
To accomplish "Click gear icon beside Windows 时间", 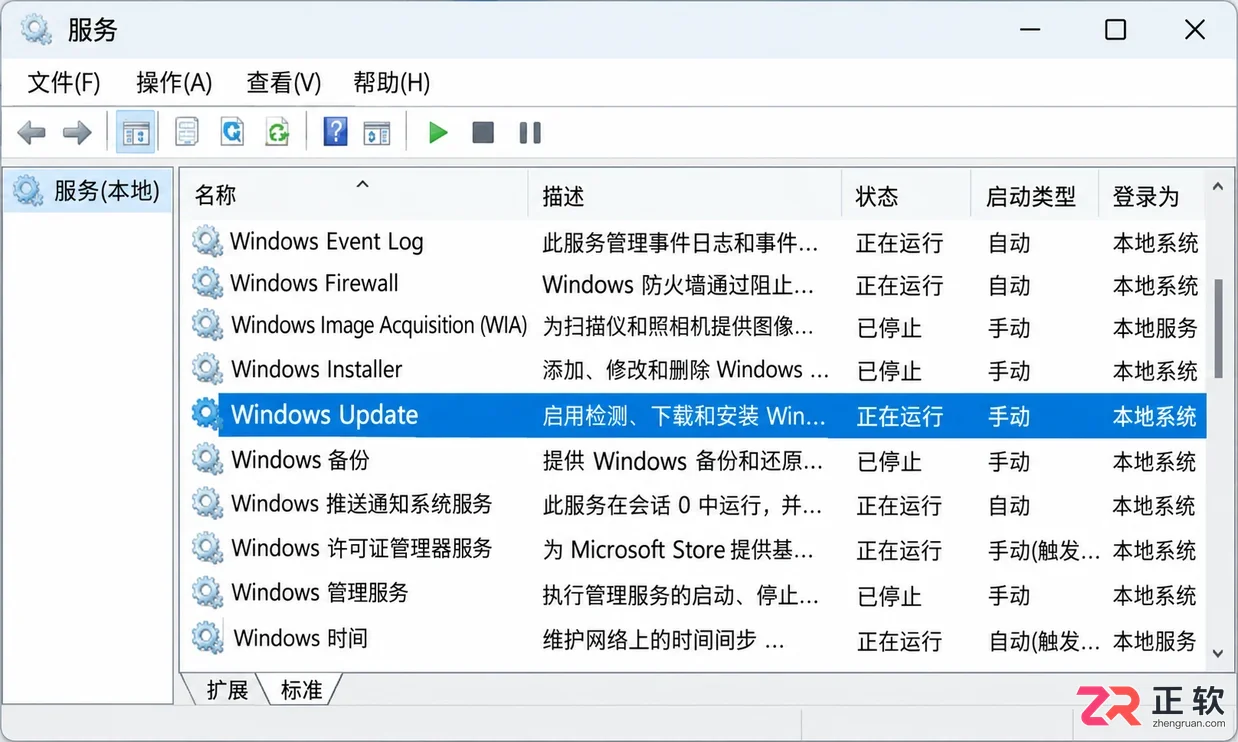I will click(x=207, y=637).
